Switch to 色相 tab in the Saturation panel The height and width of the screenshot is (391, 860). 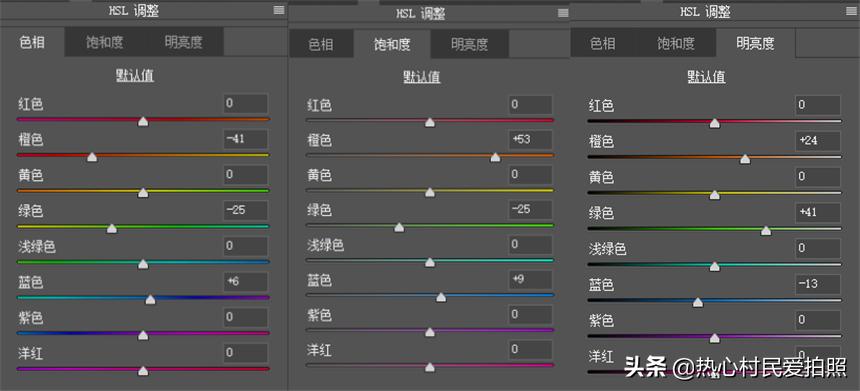[321, 44]
